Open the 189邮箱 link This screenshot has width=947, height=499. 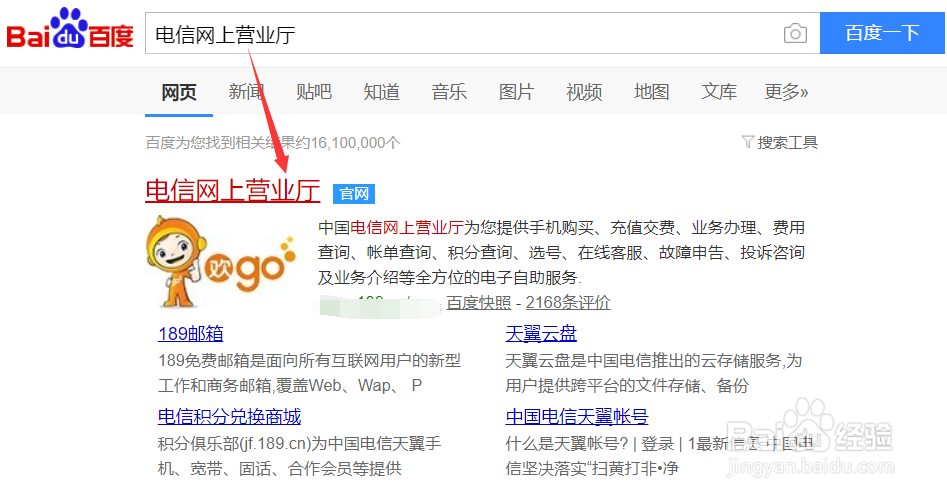tap(190, 333)
